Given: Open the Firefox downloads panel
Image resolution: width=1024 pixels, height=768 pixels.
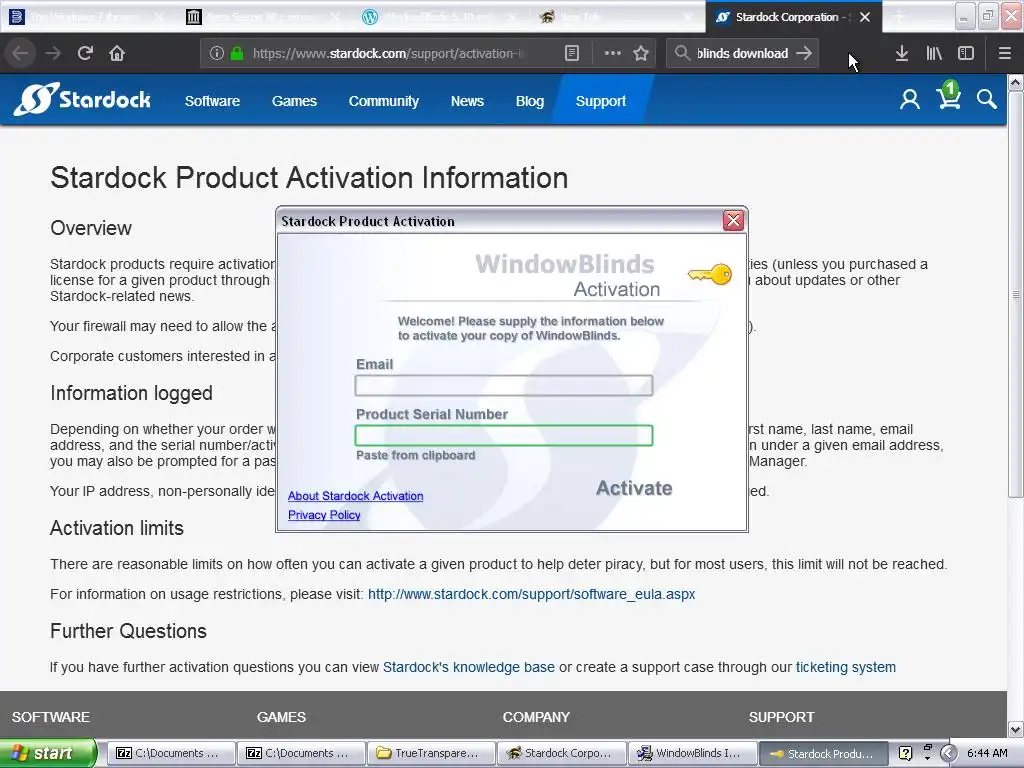Looking at the screenshot, I should pos(901,53).
